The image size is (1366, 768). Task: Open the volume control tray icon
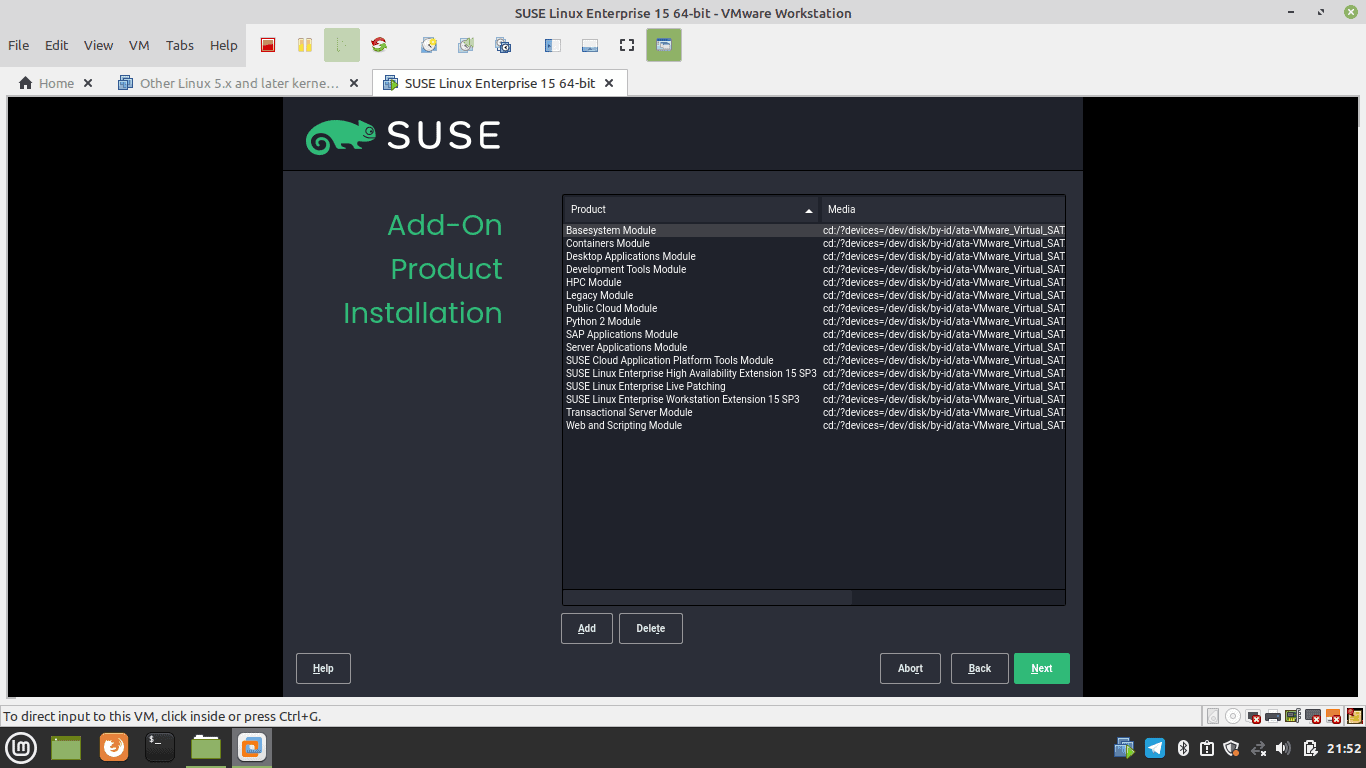[1283, 748]
